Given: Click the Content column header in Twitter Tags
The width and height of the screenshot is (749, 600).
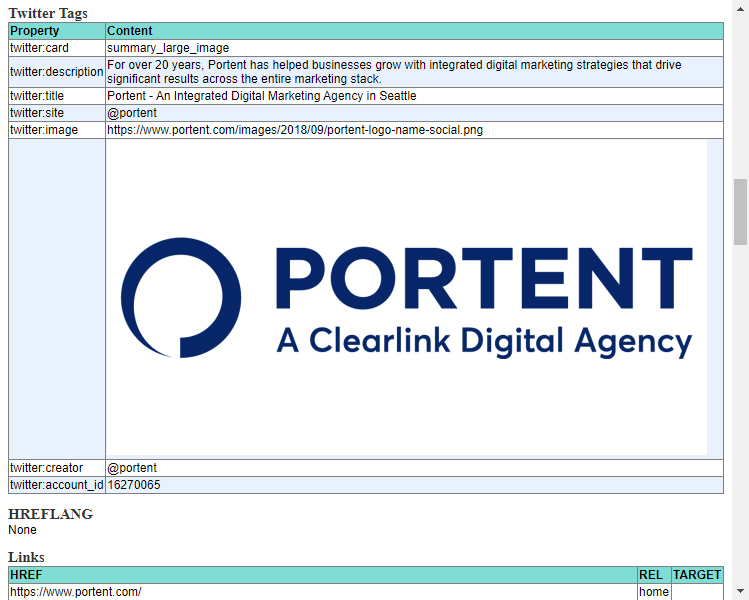Looking at the screenshot, I should coord(414,31).
